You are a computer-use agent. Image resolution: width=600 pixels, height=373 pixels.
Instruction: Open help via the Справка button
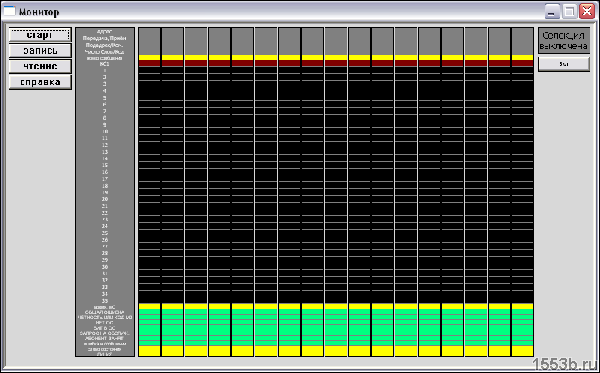point(40,82)
